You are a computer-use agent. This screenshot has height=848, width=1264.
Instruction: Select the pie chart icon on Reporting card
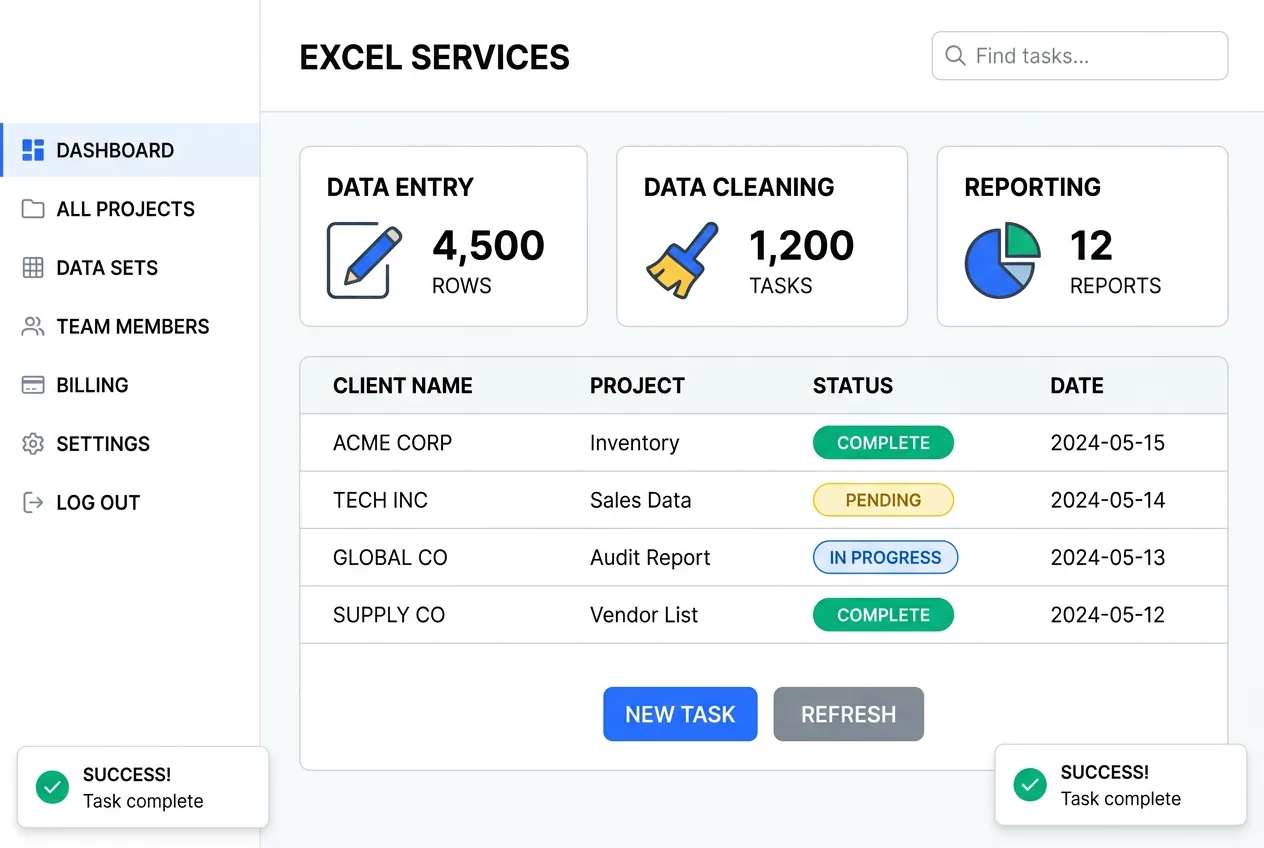pos(1002,260)
